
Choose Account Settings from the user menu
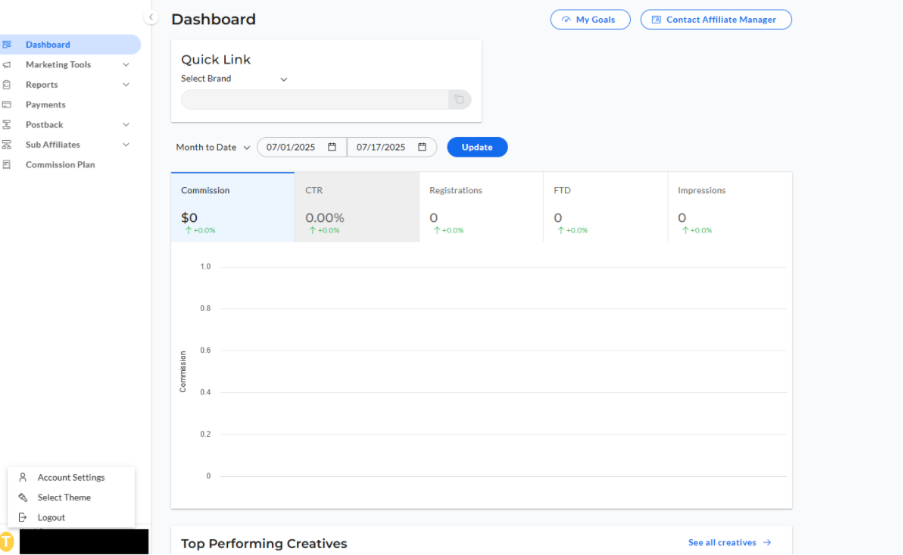click(70, 478)
